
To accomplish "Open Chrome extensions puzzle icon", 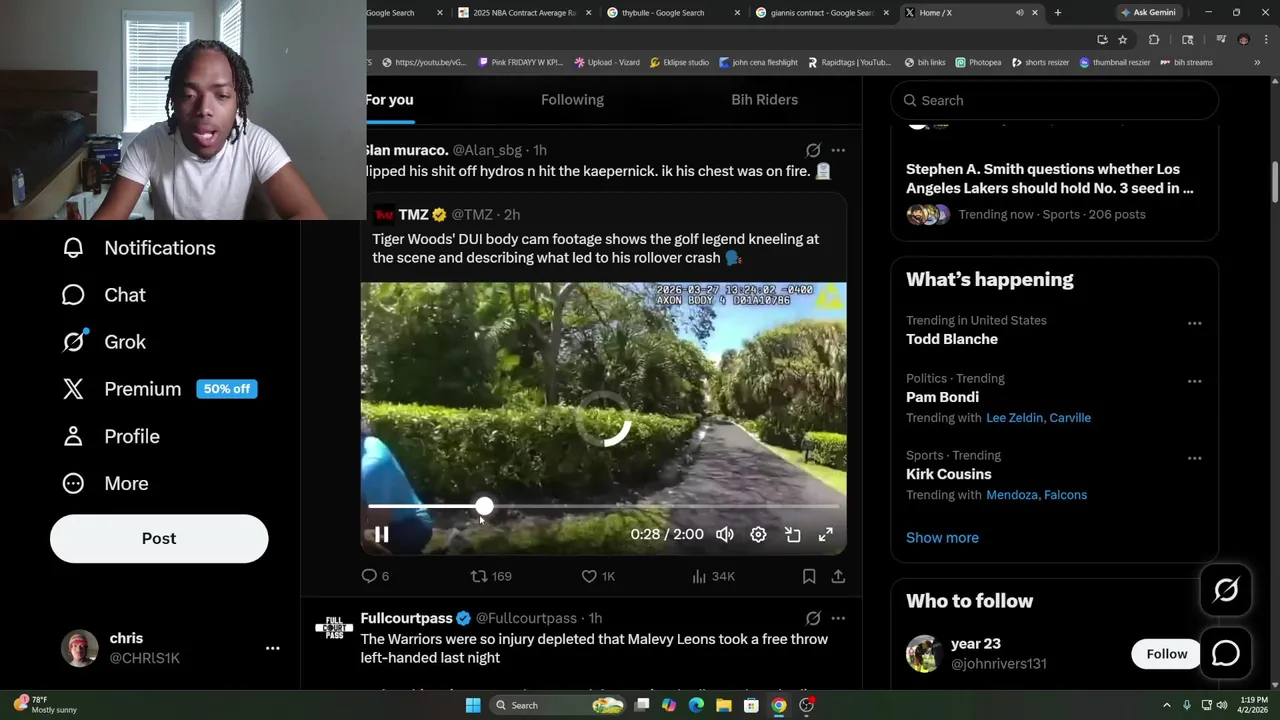I will [1154, 40].
